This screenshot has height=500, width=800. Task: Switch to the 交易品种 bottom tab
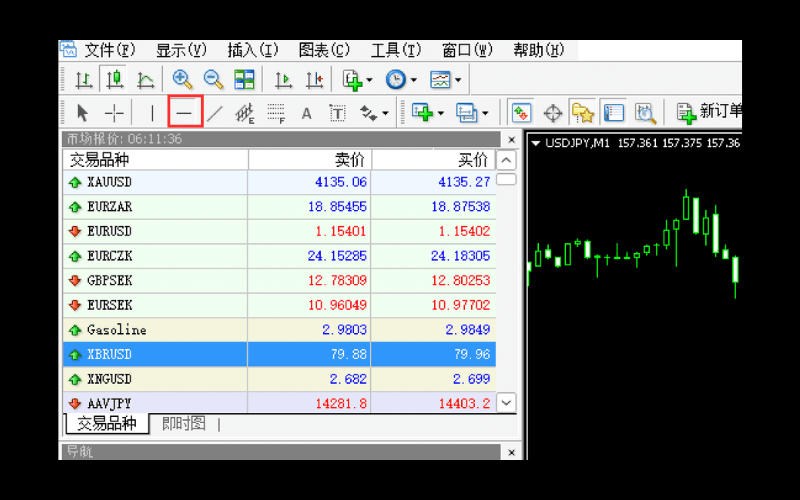coord(107,423)
